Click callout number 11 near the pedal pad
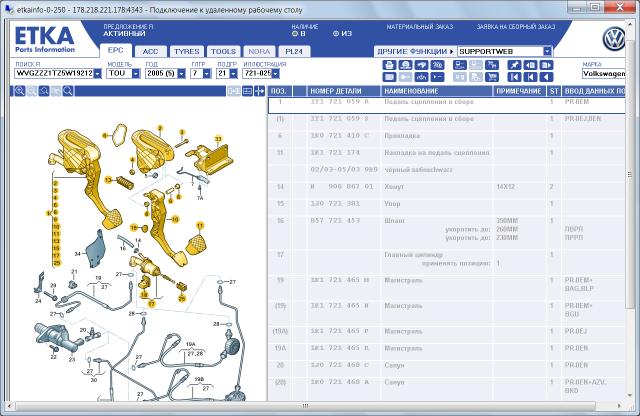Viewport: 640px width, 416px height. (200, 225)
